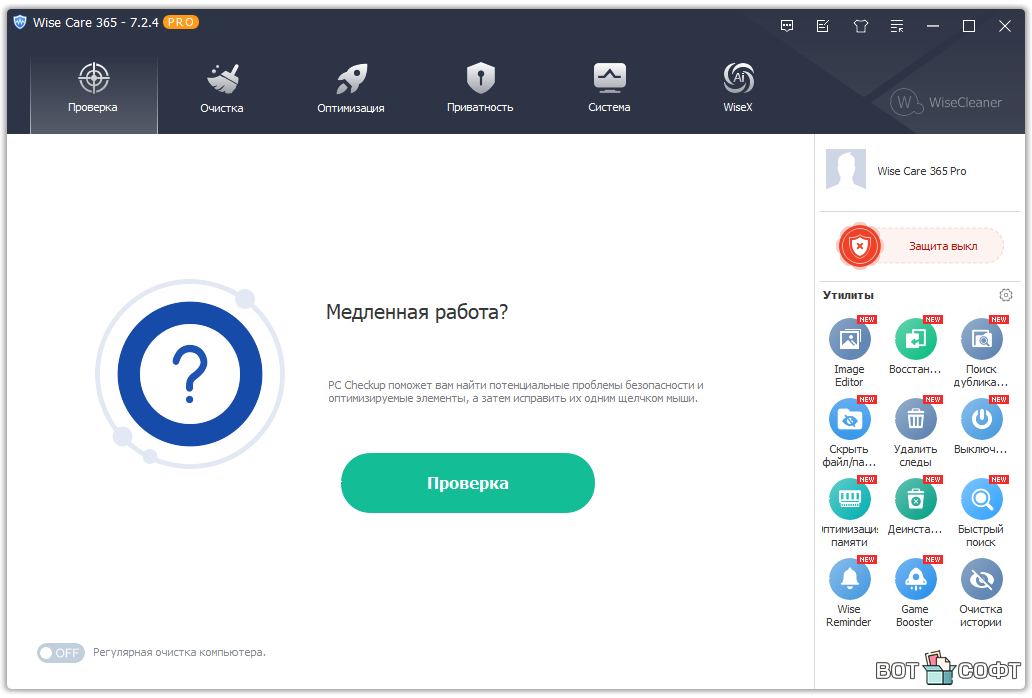Minimize the Wise Care 365 window
1032x698 pixels.
click(x=933, y=26)
